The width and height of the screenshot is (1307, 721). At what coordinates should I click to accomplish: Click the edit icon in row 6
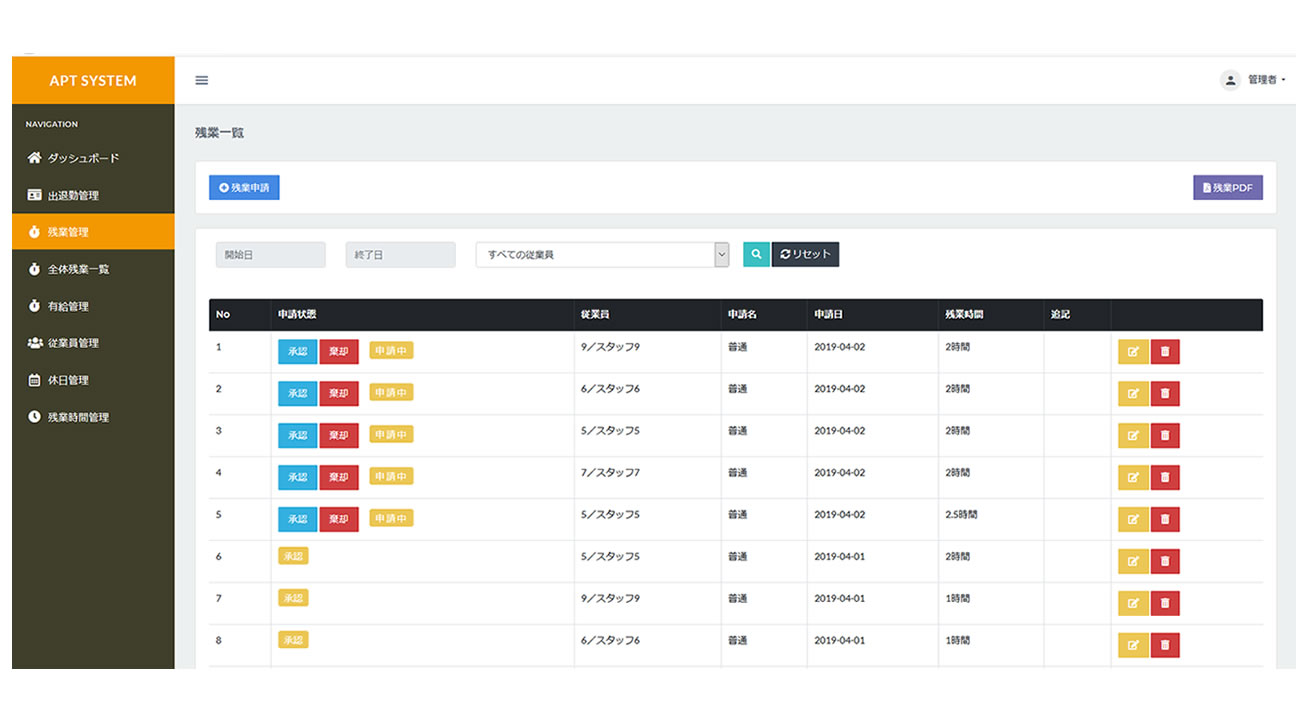coord(1133,562)
